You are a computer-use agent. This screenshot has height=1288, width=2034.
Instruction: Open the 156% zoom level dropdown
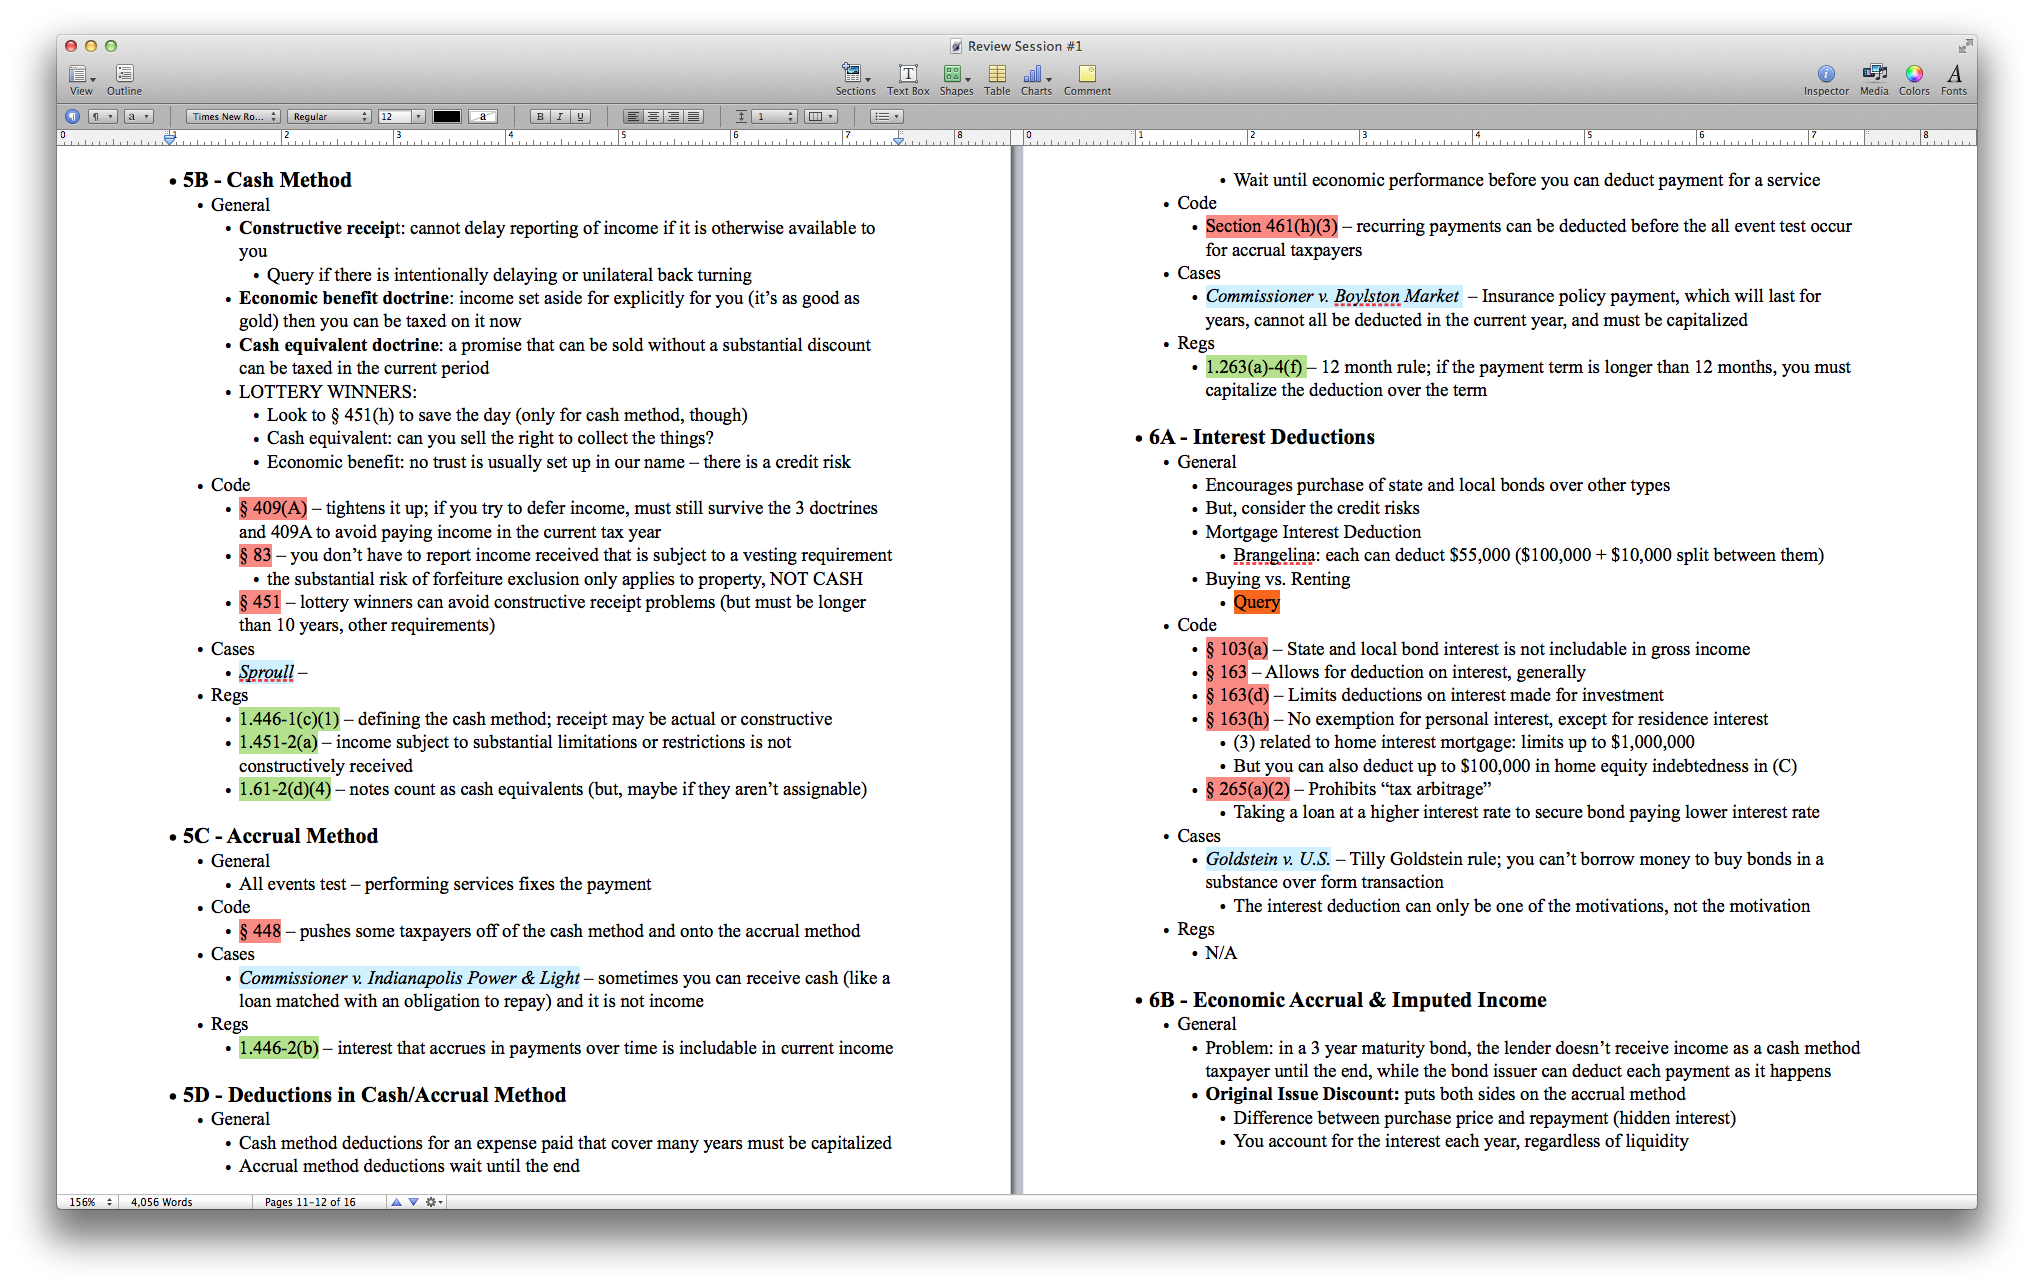[x=90, y=1202]
